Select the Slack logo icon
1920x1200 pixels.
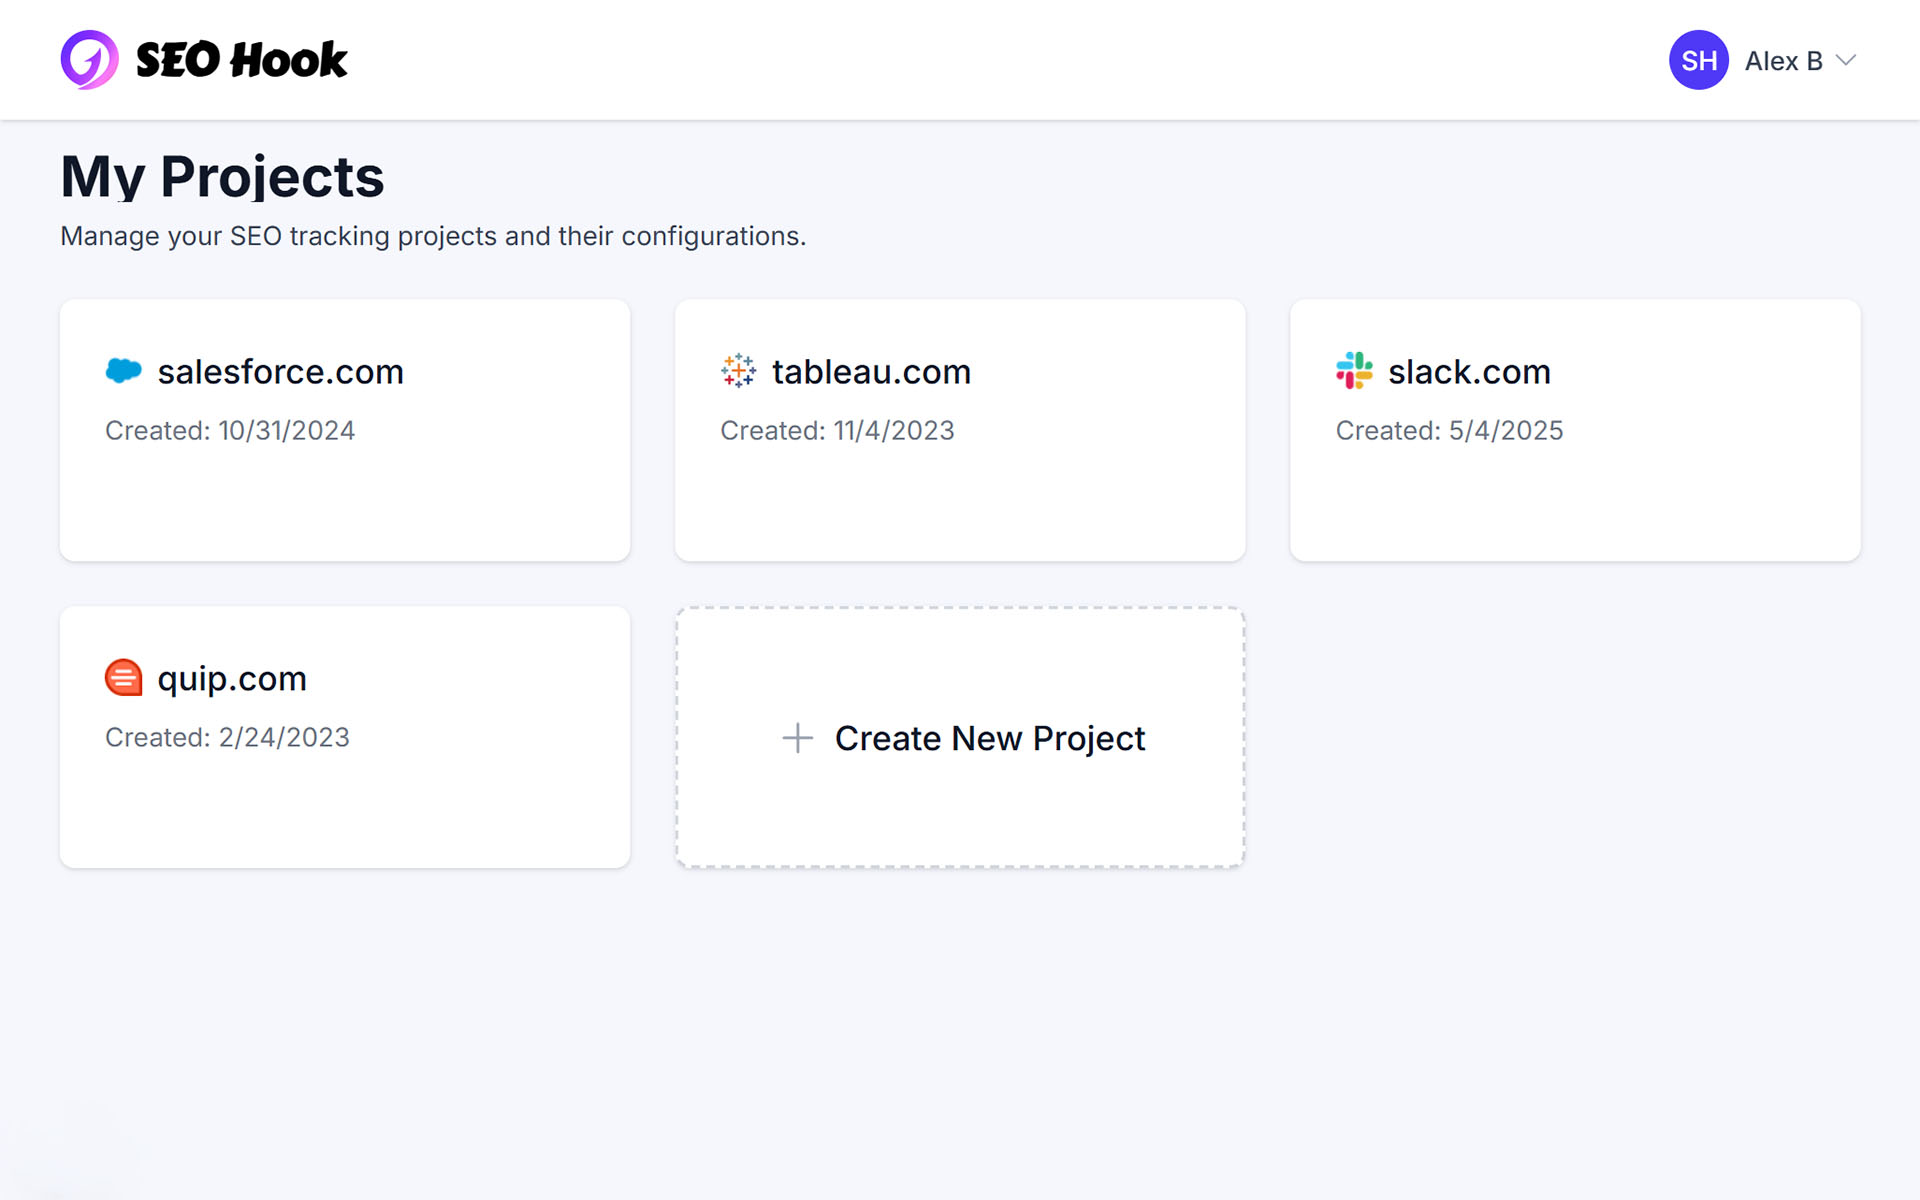[x=1353, y=371]
